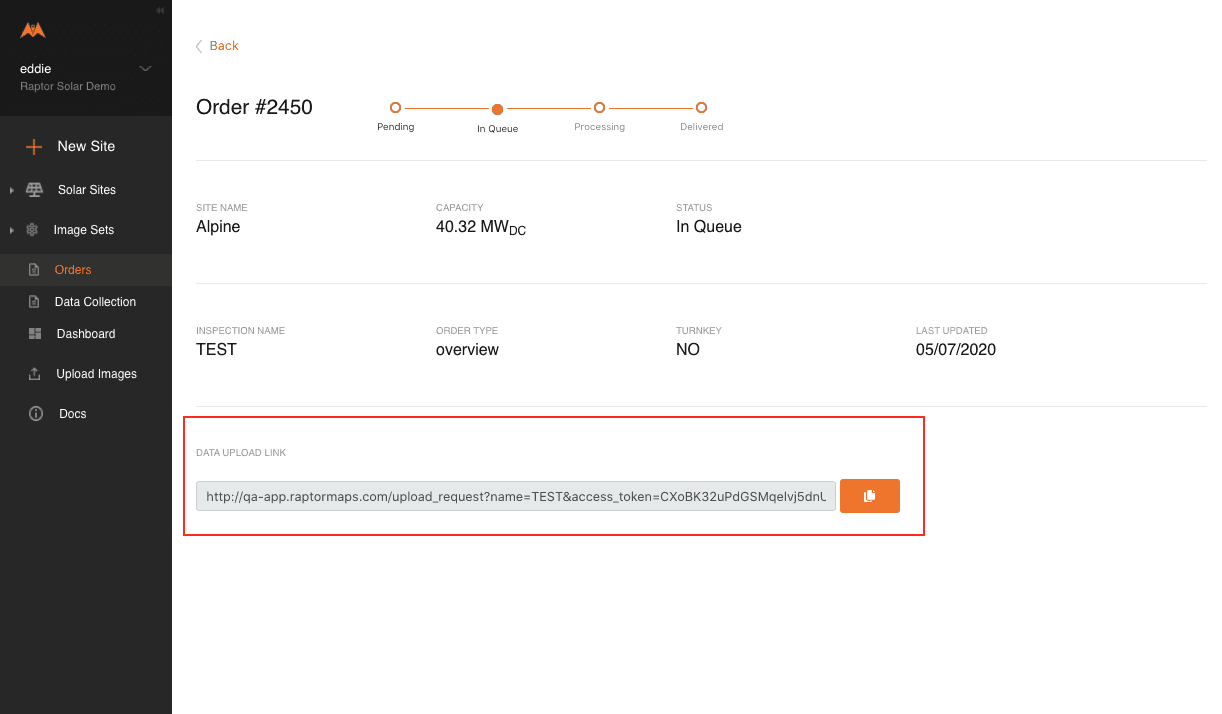Collapse the sidebar with top arrow
This screenshot has height=714, width=1222.
160,10
